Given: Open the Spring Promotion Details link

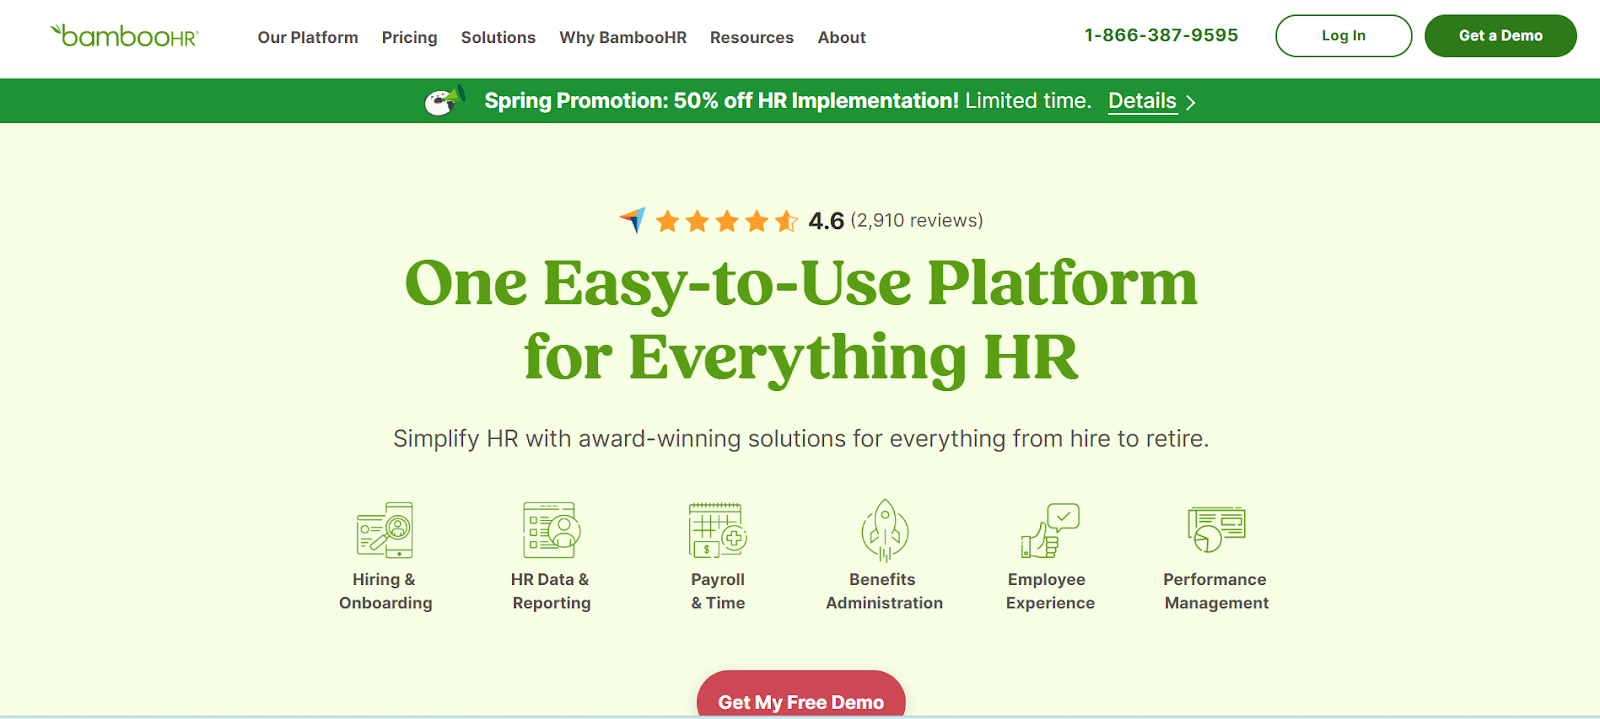Looking at the screenshot, I should pos(1142,101).
